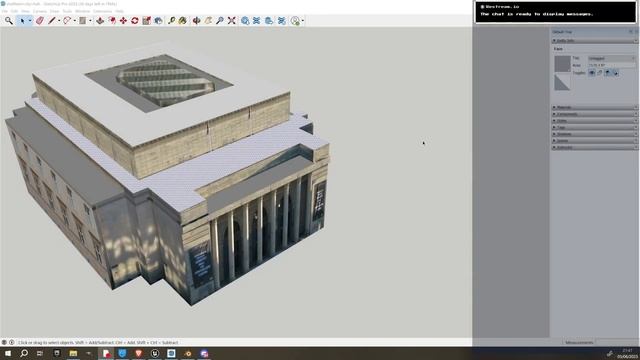The height and width of the screenshot is (360, 640).
Task: Open the Draw menu
Action: [x=54, y=11]
